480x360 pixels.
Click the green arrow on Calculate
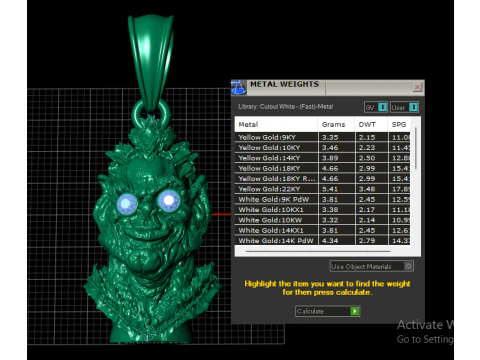click(355, 311)
